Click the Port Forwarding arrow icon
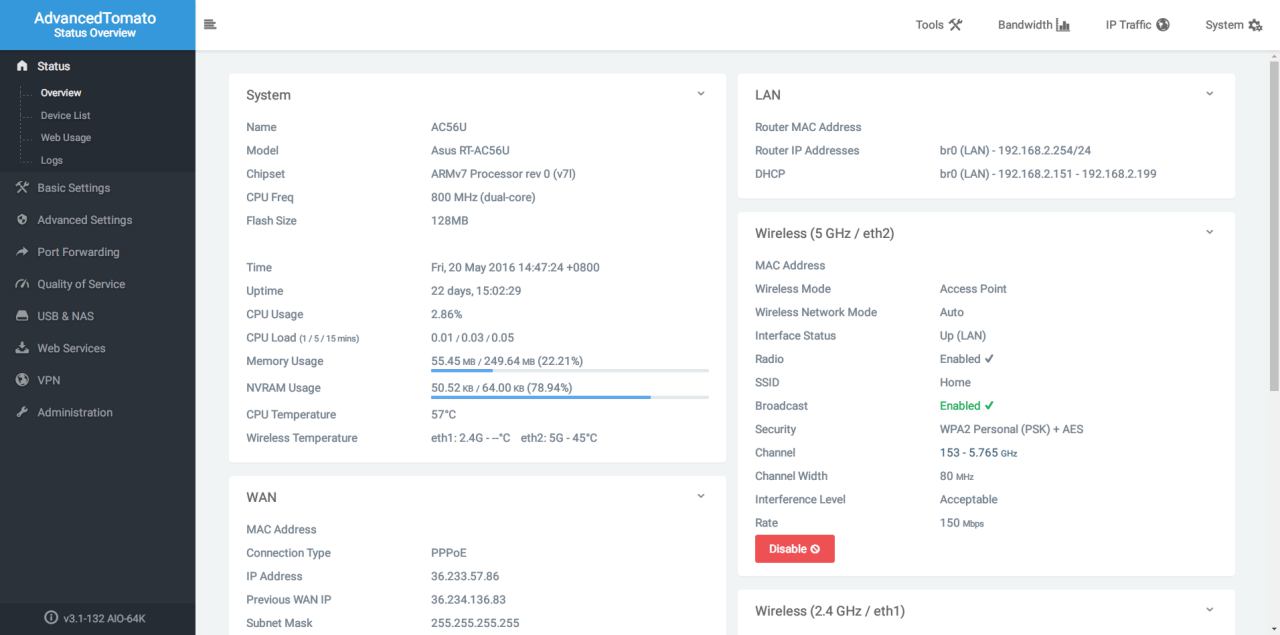1280x635 pixels. click(22, 252)
